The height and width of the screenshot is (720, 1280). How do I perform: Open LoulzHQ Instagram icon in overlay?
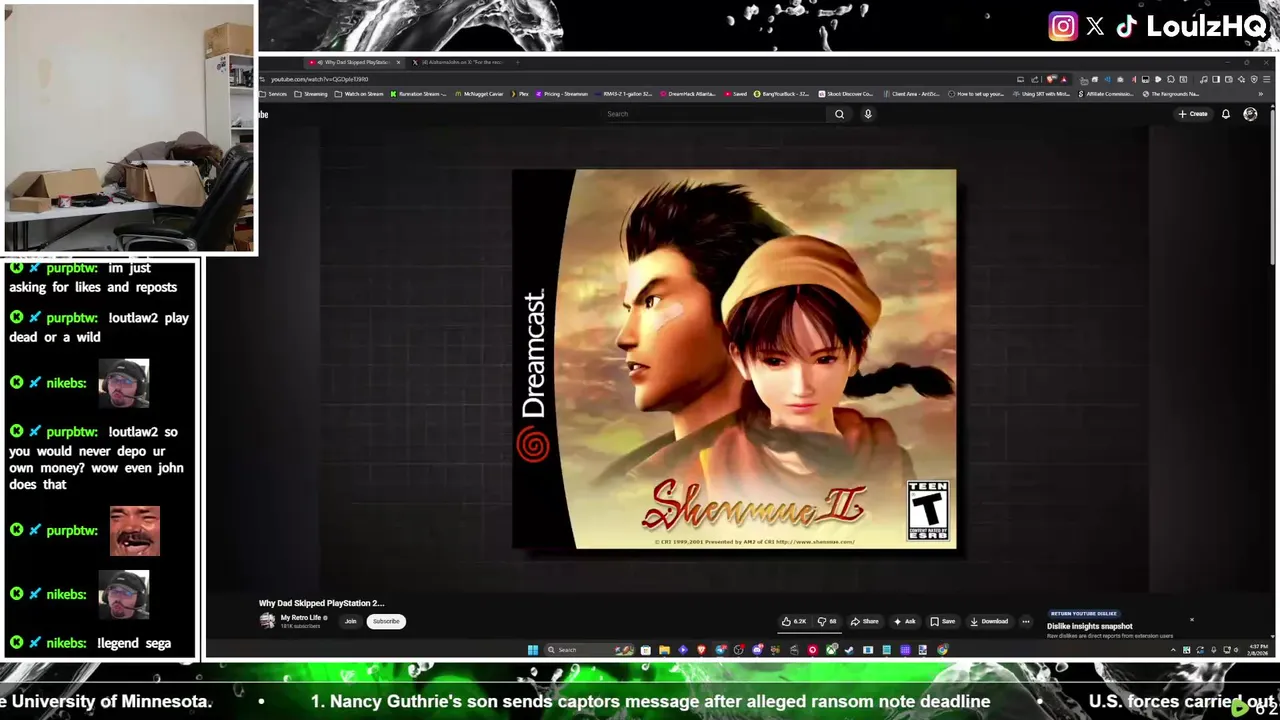click(1063, 27)
